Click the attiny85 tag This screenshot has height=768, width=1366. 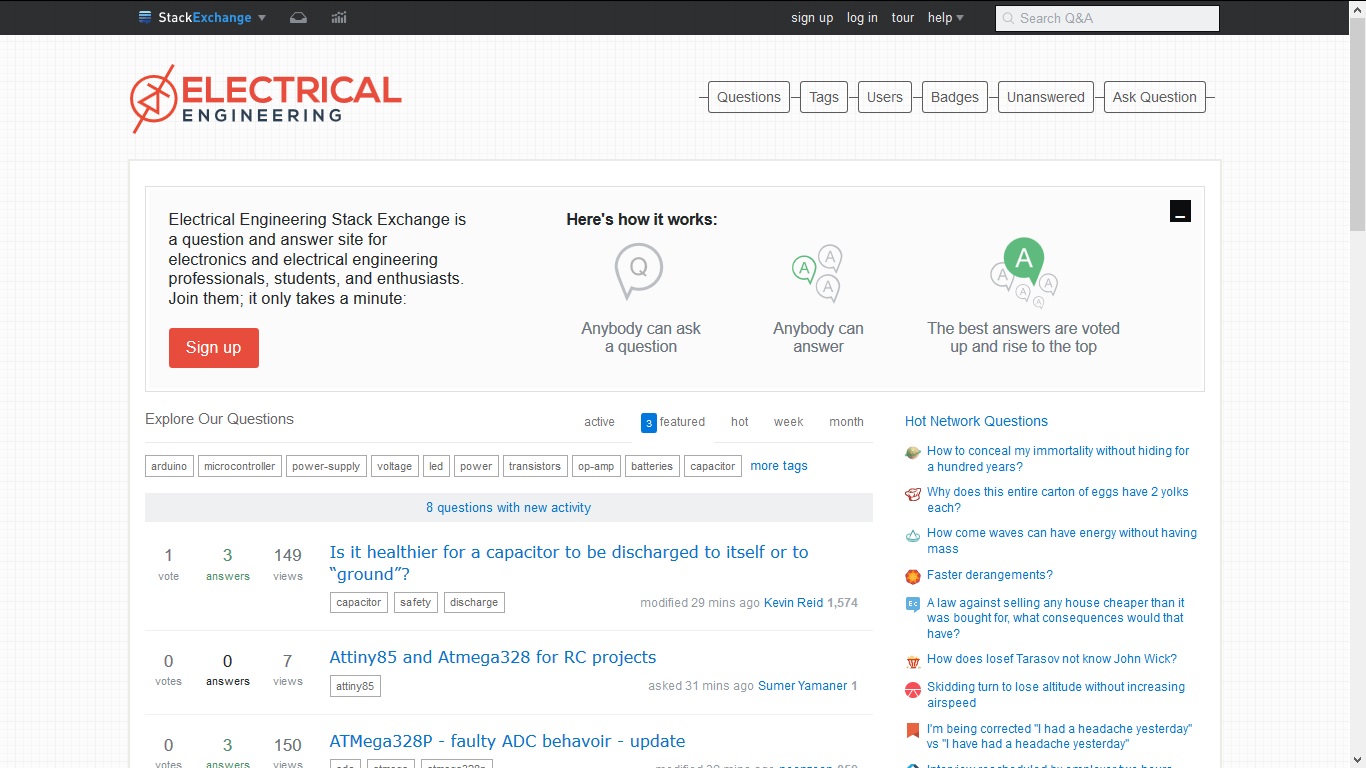coord(355,686)
